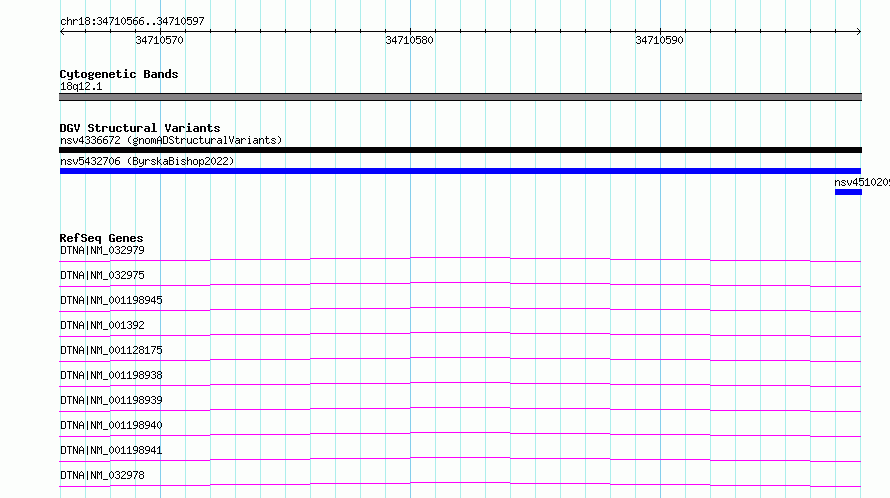Select transcript DTNA|NM_001198939
Screen dimensions: 890x498
(111, 400)
